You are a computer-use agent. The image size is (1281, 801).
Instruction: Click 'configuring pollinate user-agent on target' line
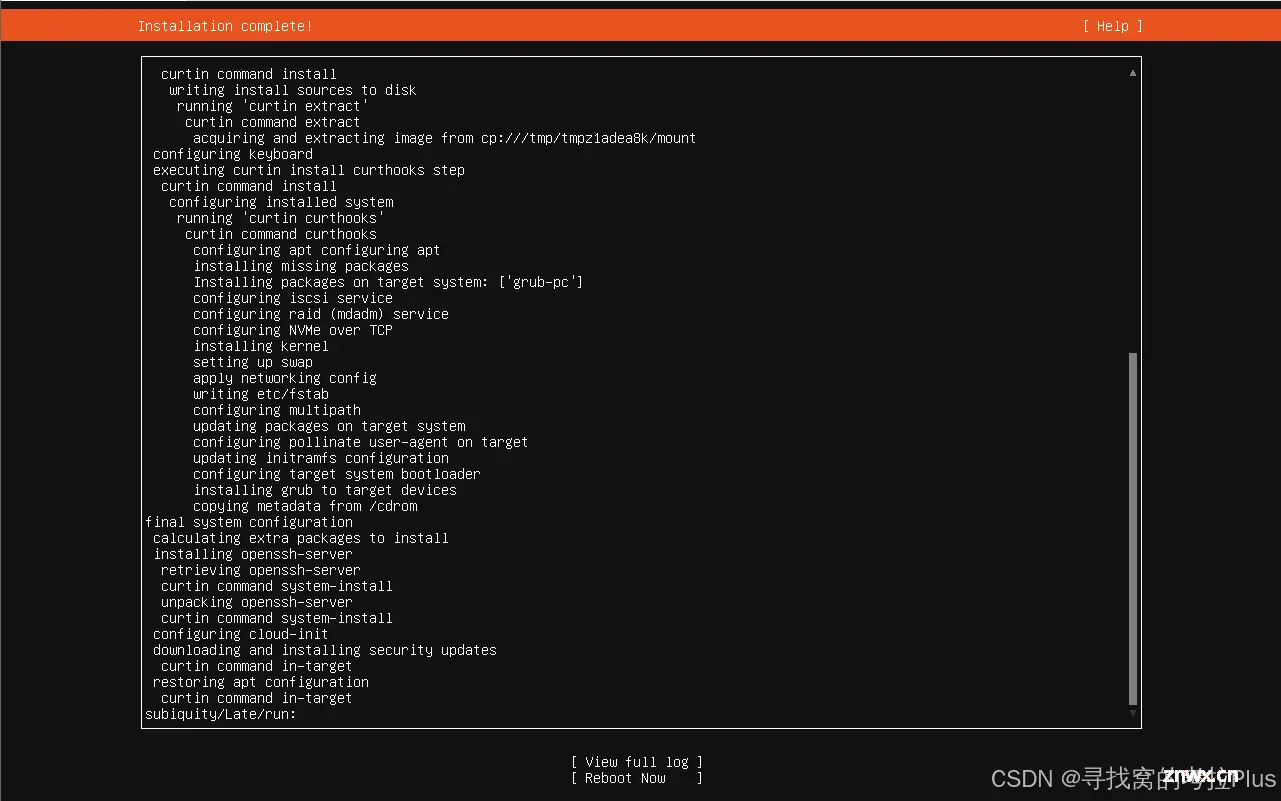361,442
